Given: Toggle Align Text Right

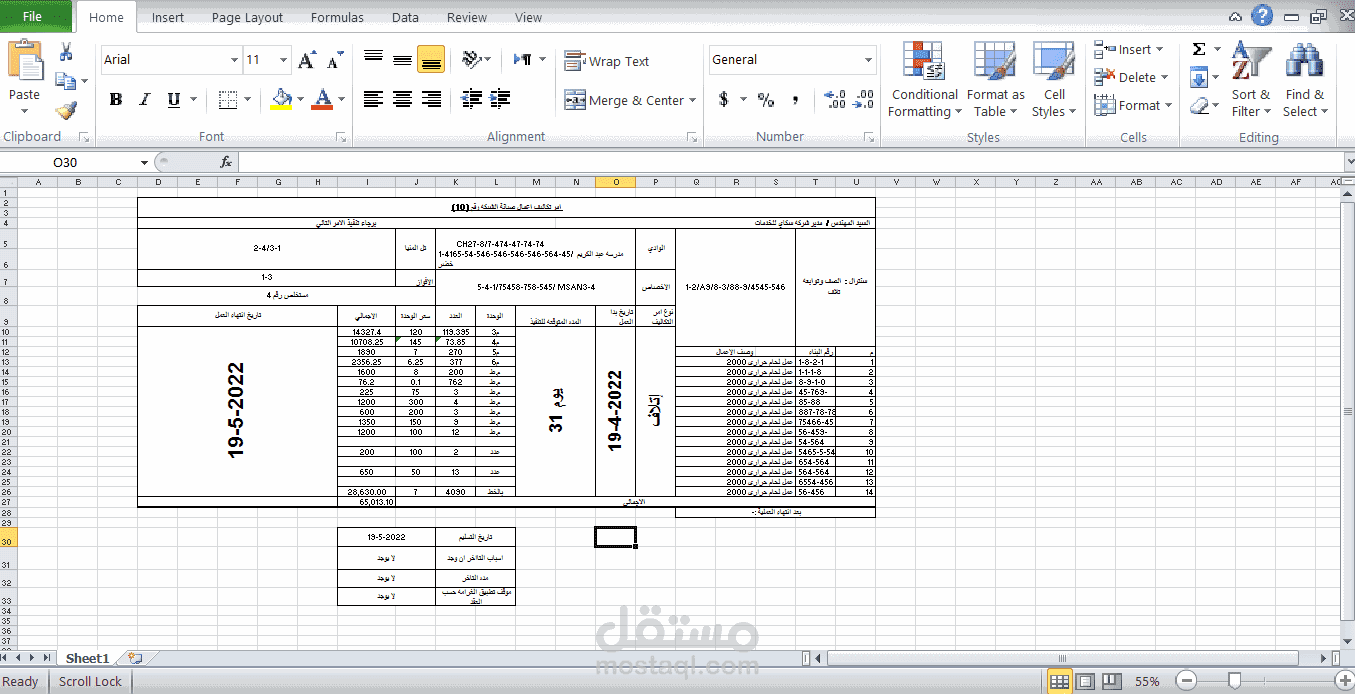Looking at the screenshot, I should pyautogui.click(x=431, y=99).
